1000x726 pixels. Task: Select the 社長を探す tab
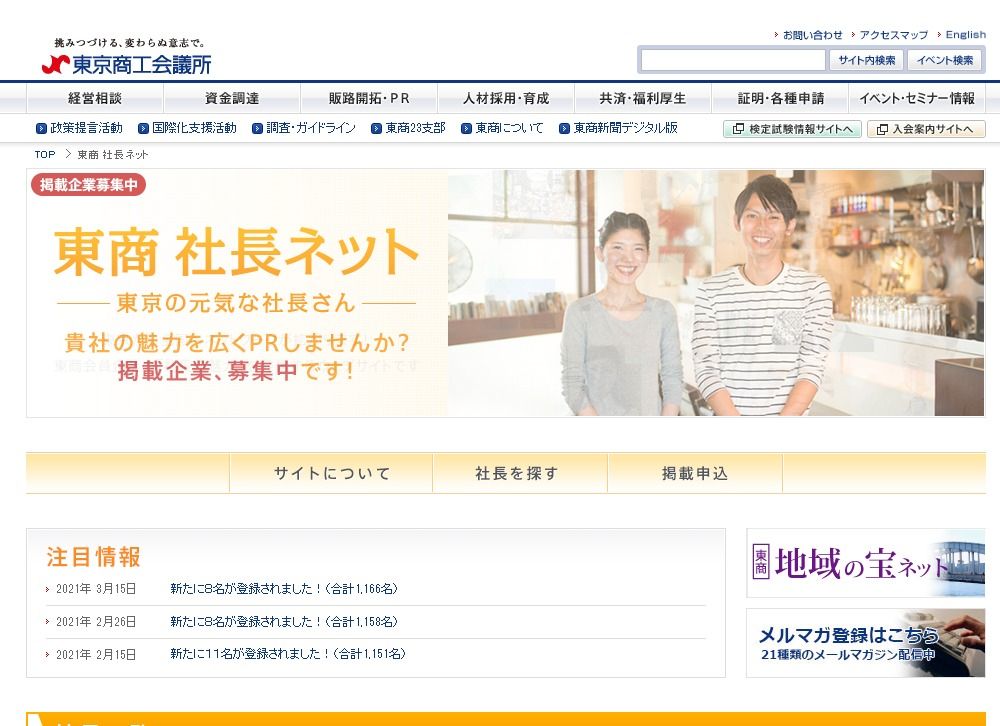[x=518, y=473]
